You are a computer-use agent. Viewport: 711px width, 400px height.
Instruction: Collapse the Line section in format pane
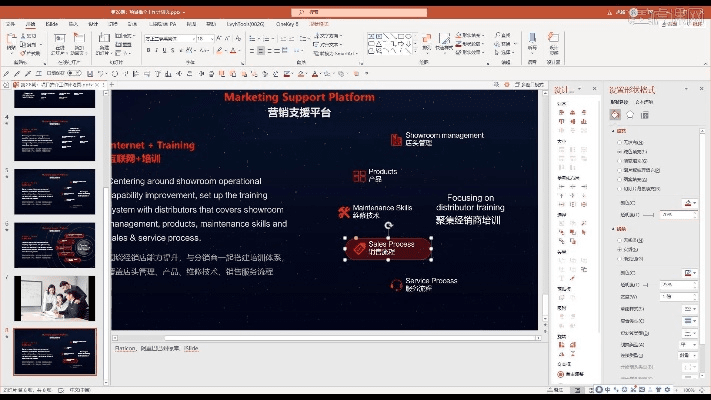613,229
